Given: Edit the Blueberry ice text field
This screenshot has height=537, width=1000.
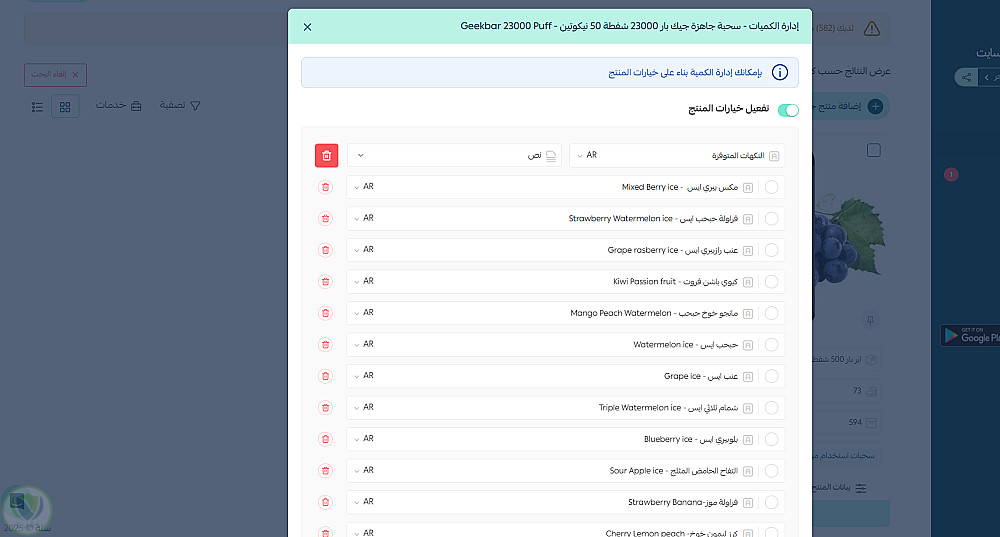Looking at the screenshot, I should tap(568, 439).
